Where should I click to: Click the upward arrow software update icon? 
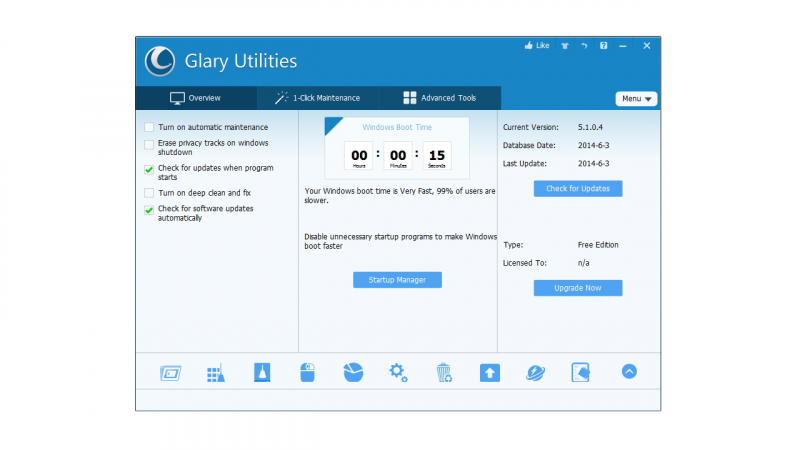(489, 373)
